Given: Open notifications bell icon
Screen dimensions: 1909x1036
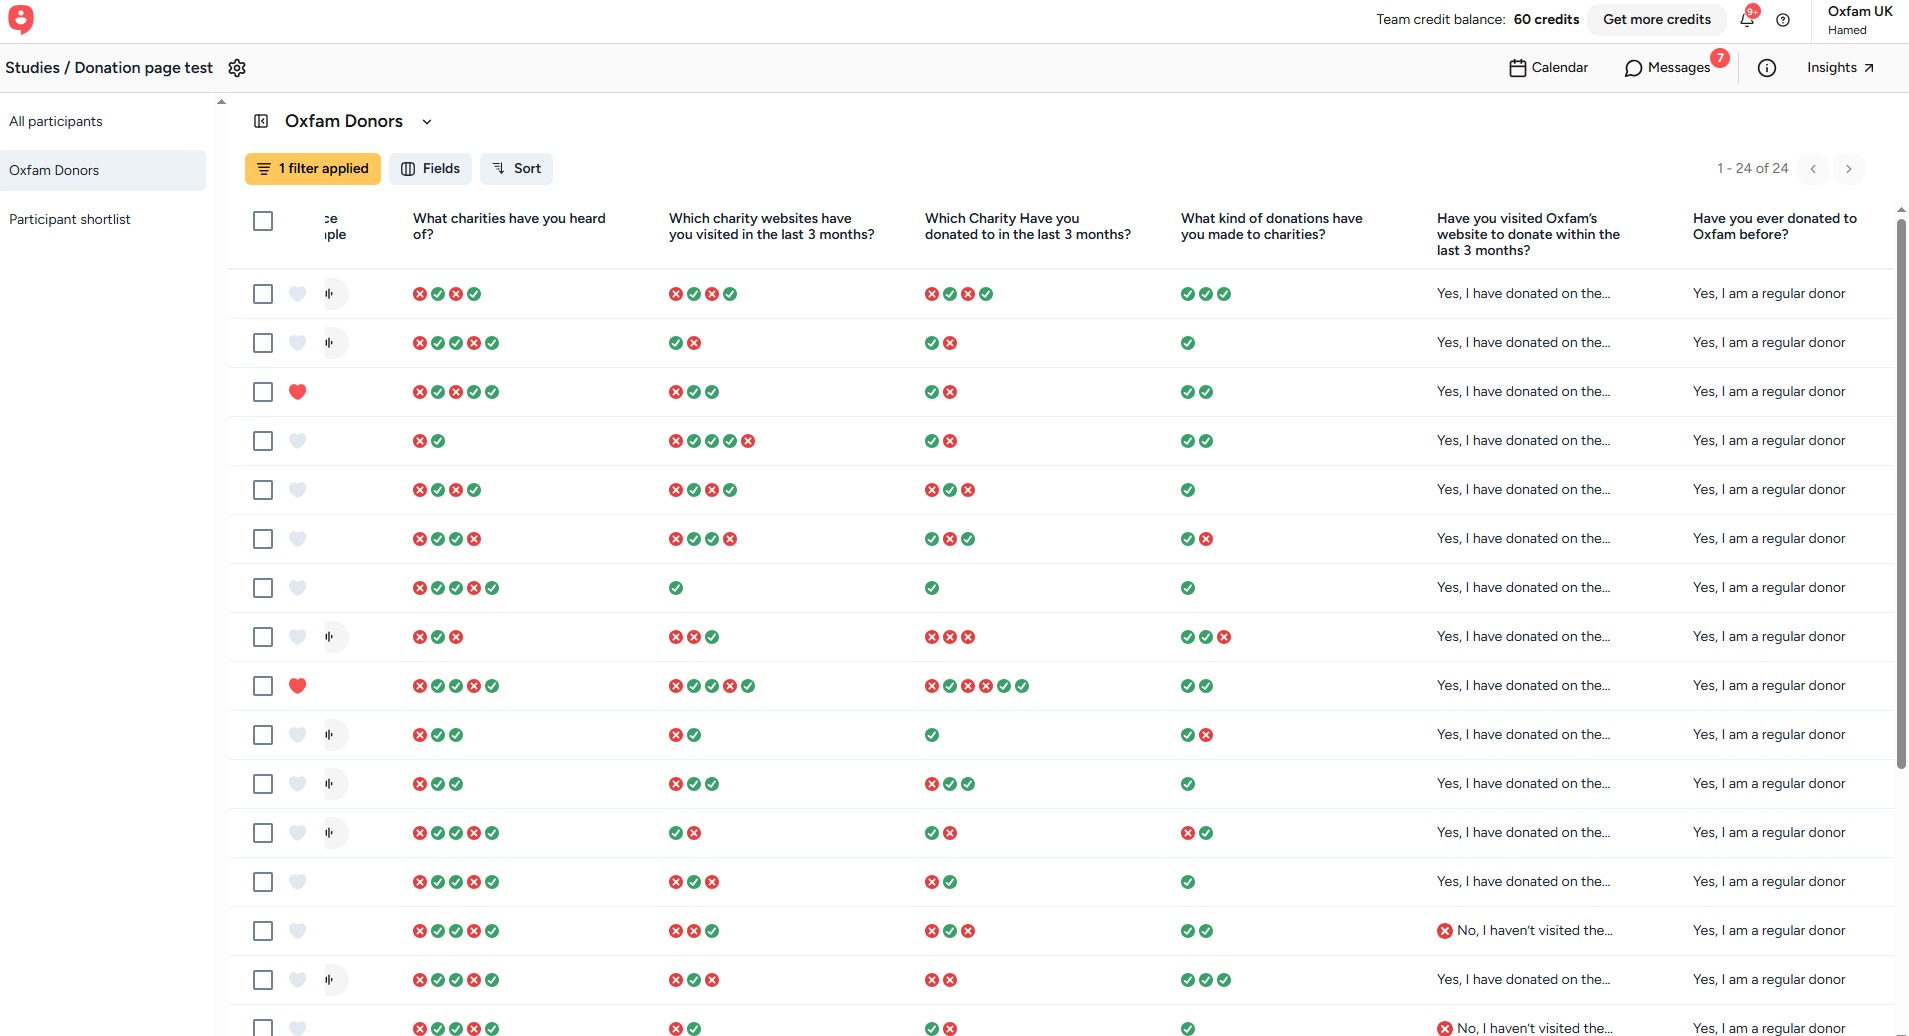Looking at the screenshot, I should tap(1747, 19).
